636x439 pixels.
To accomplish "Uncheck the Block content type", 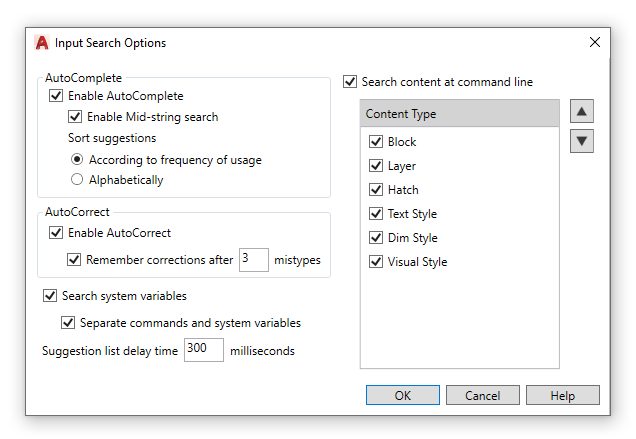I will pyautogui.click(x=376, y=142).
